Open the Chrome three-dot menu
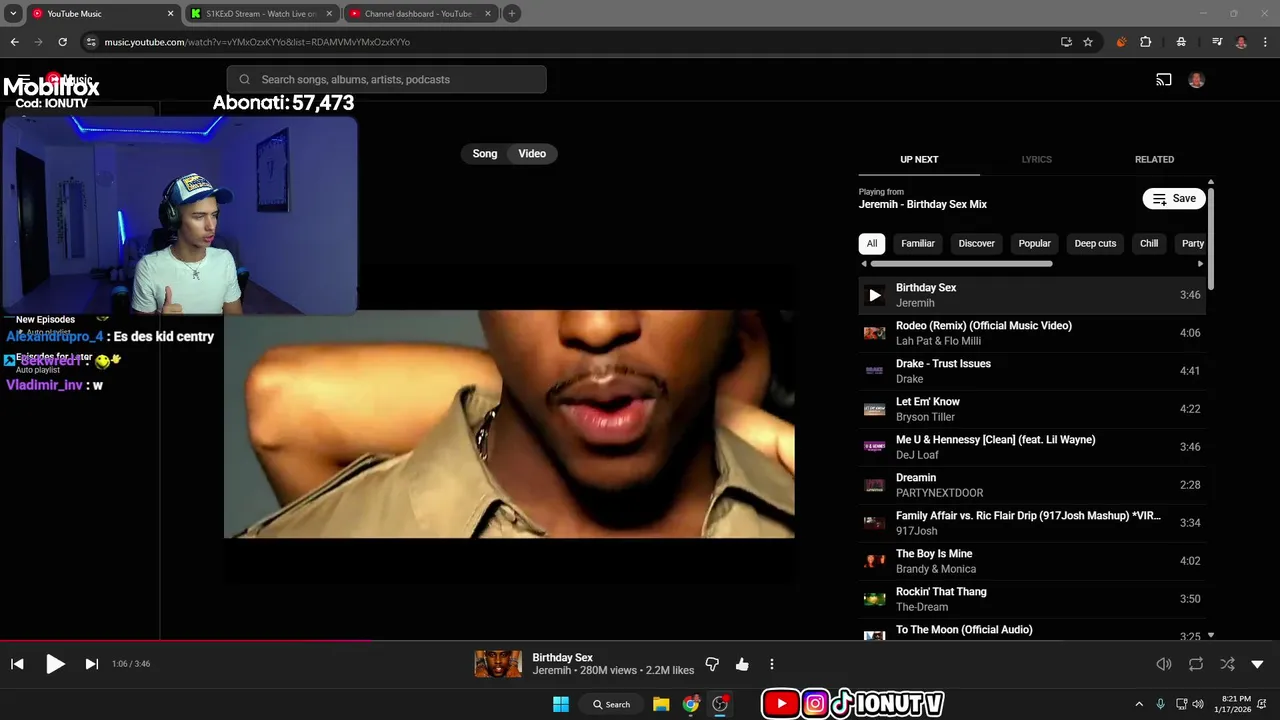The width and height of the screenshot is (1280, 720). [1265, 42]
